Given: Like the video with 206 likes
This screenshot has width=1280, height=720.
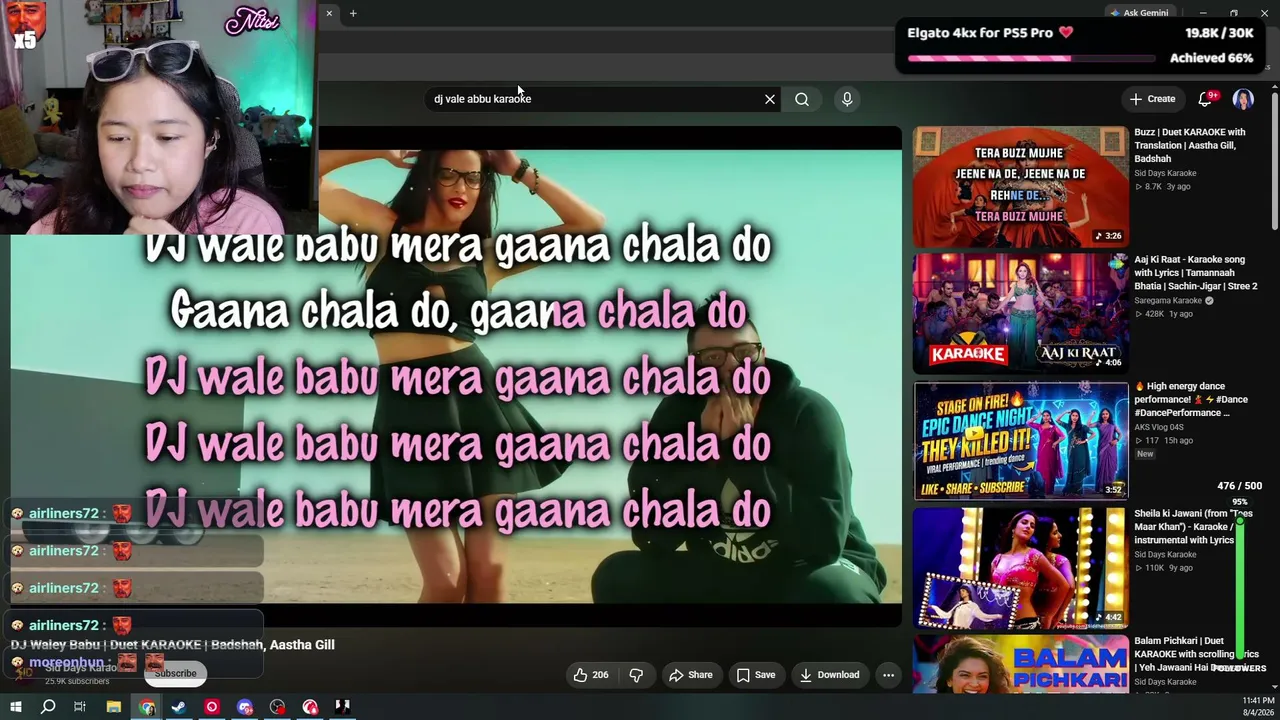Looking at the screenshot, I should point(591,675).
